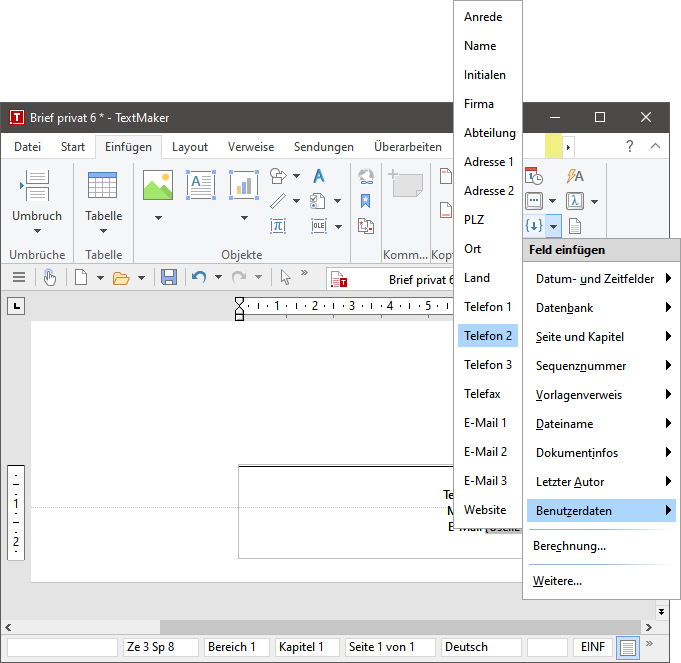Viewport: 681px width, 663px height.
Task: Open the Datei menu tab
Action: 27,147
